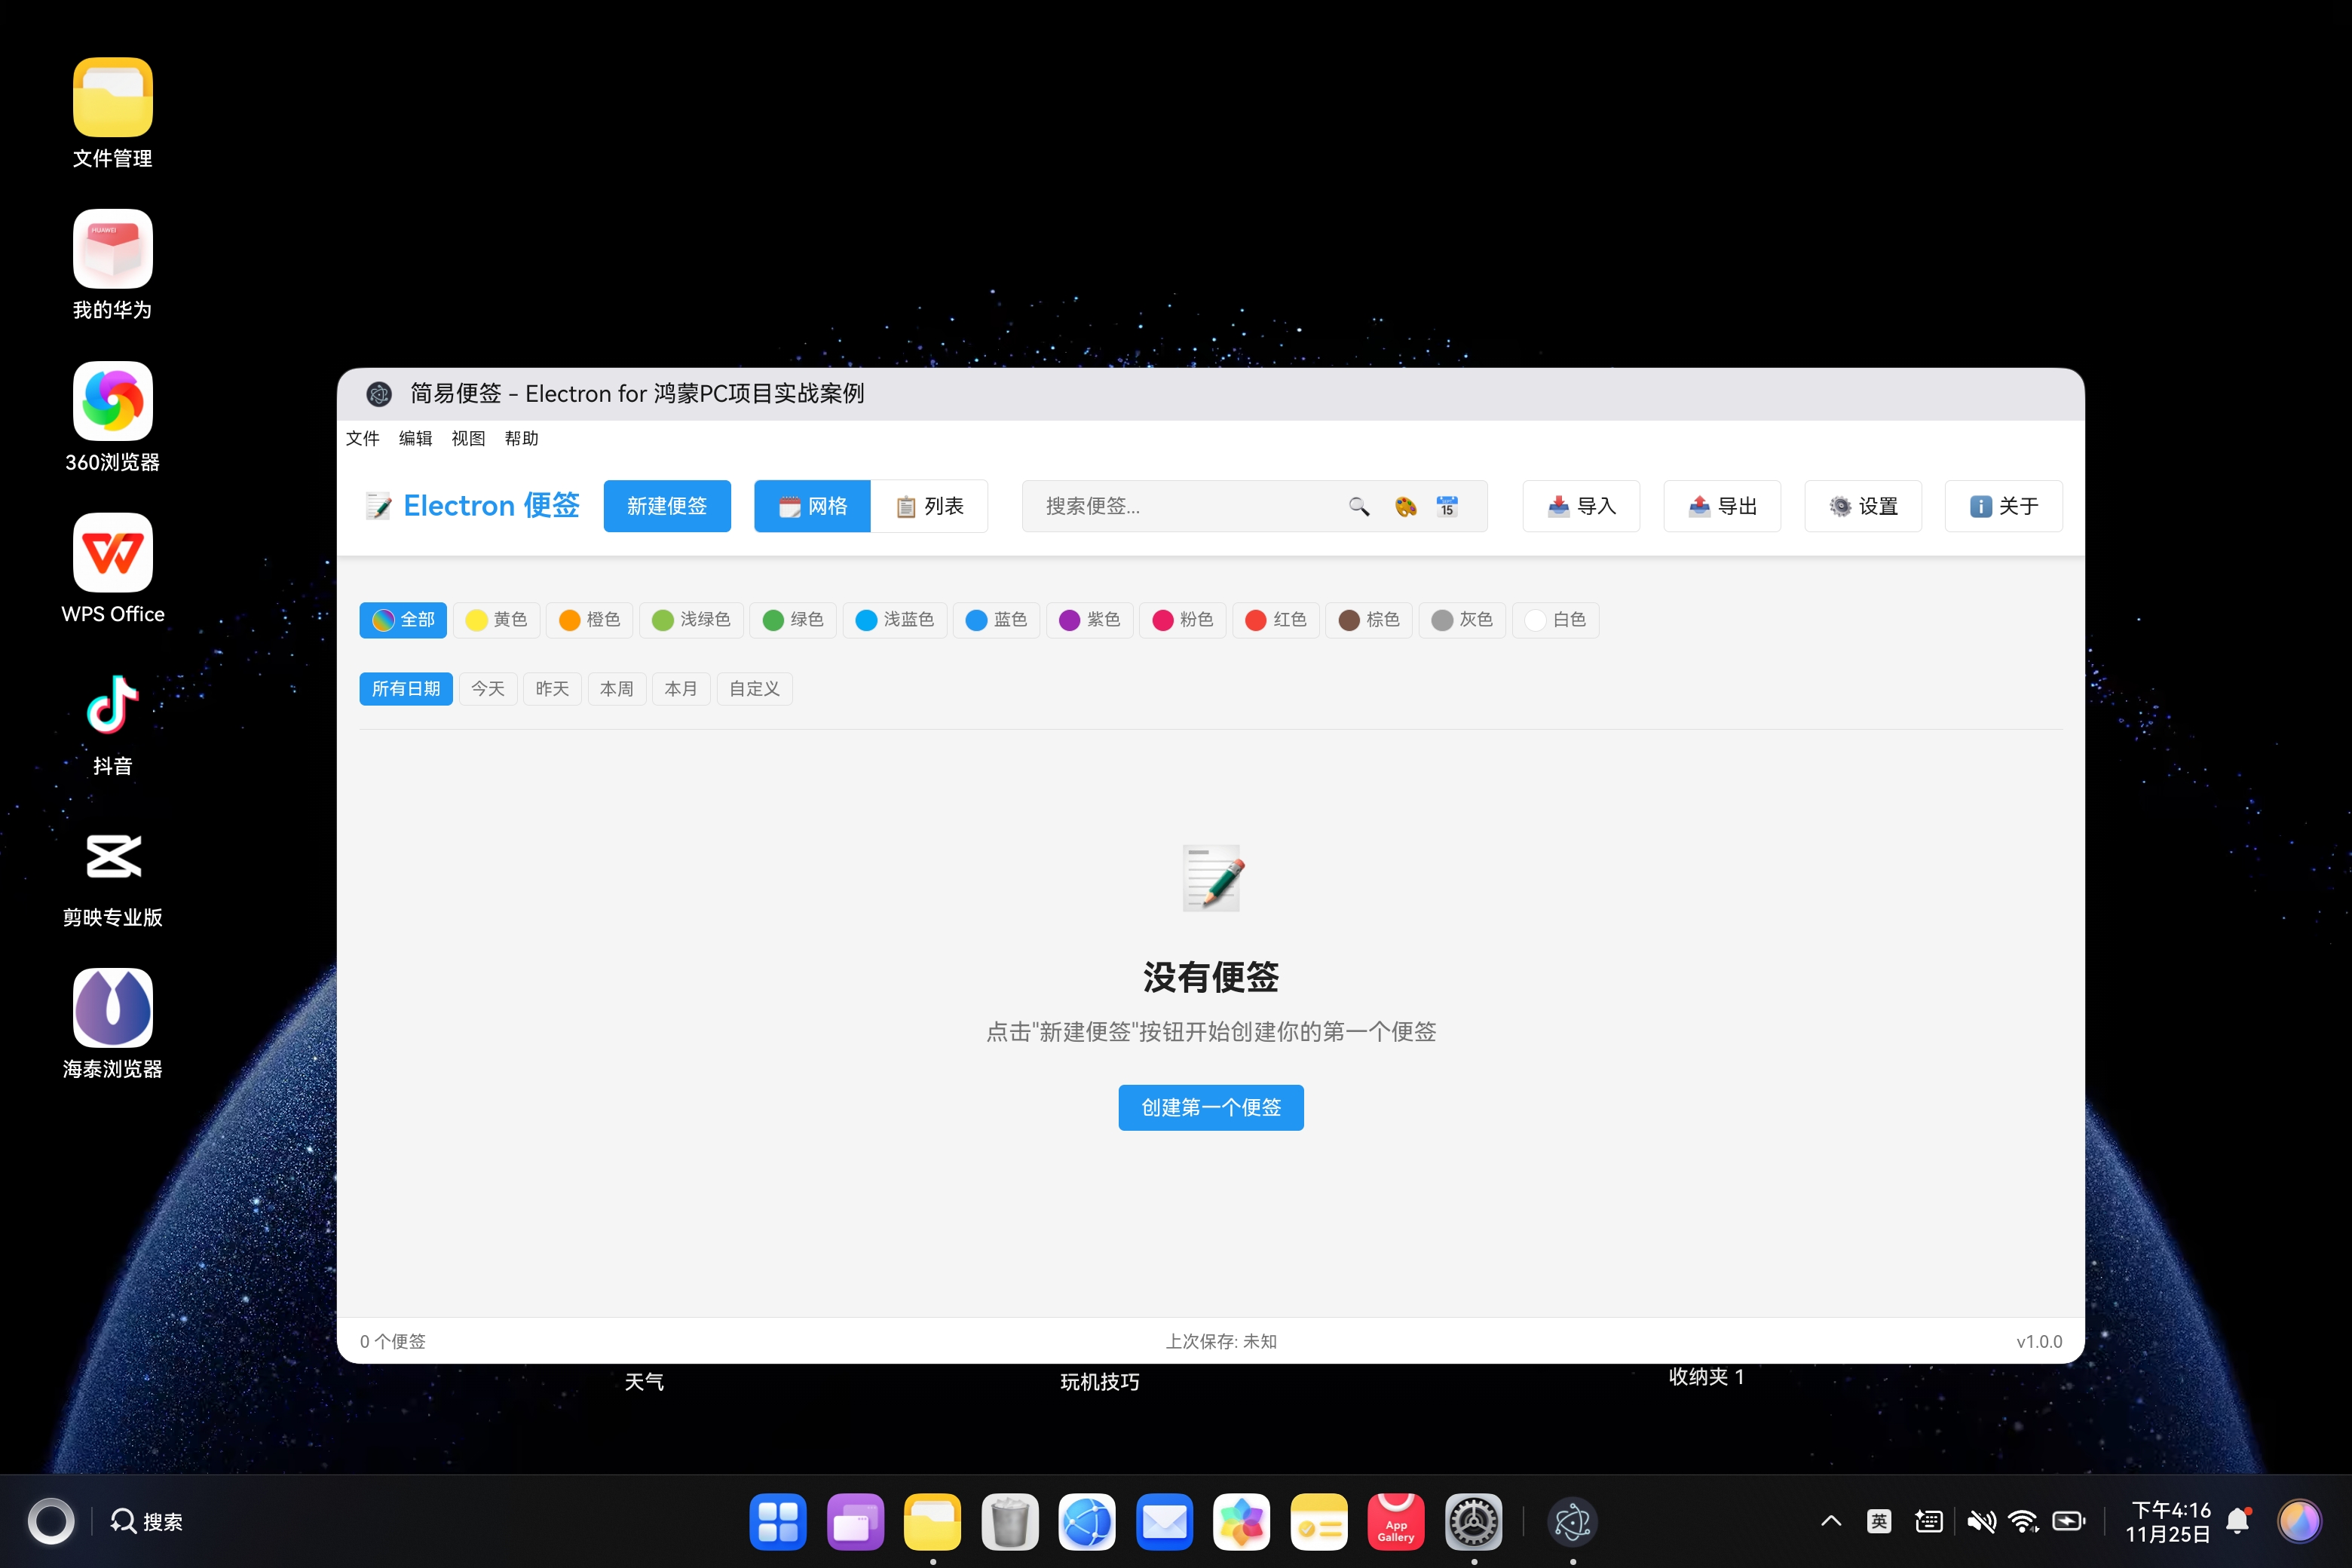Click the 新建便签 button
The width and height of the screenshot is (2352, 1568).
667,506
